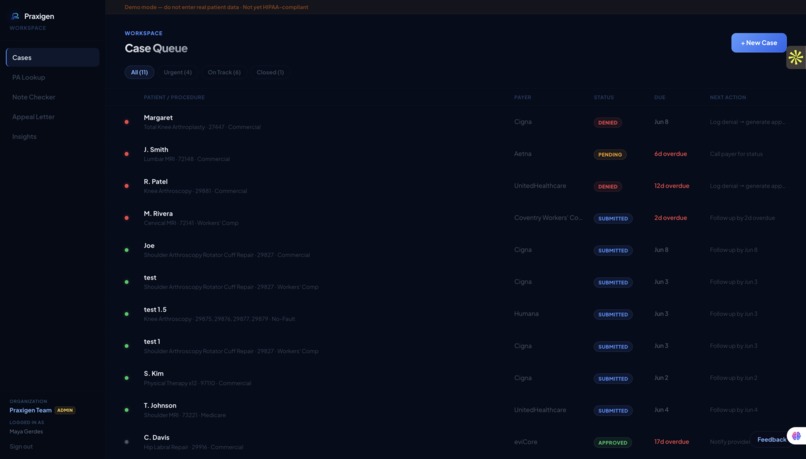The width and height of the screenshot is (806, 459).
Task: Open the T. Johnson case
Action: coord(455,410)
